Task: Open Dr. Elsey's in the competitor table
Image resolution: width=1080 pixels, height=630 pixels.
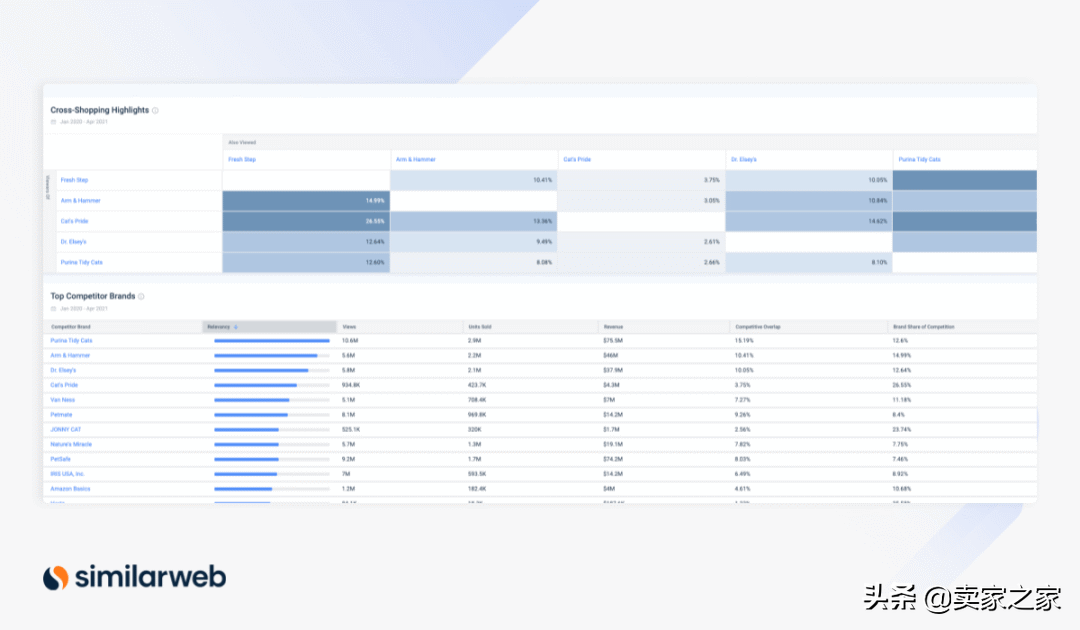Action: coord(63,370)
